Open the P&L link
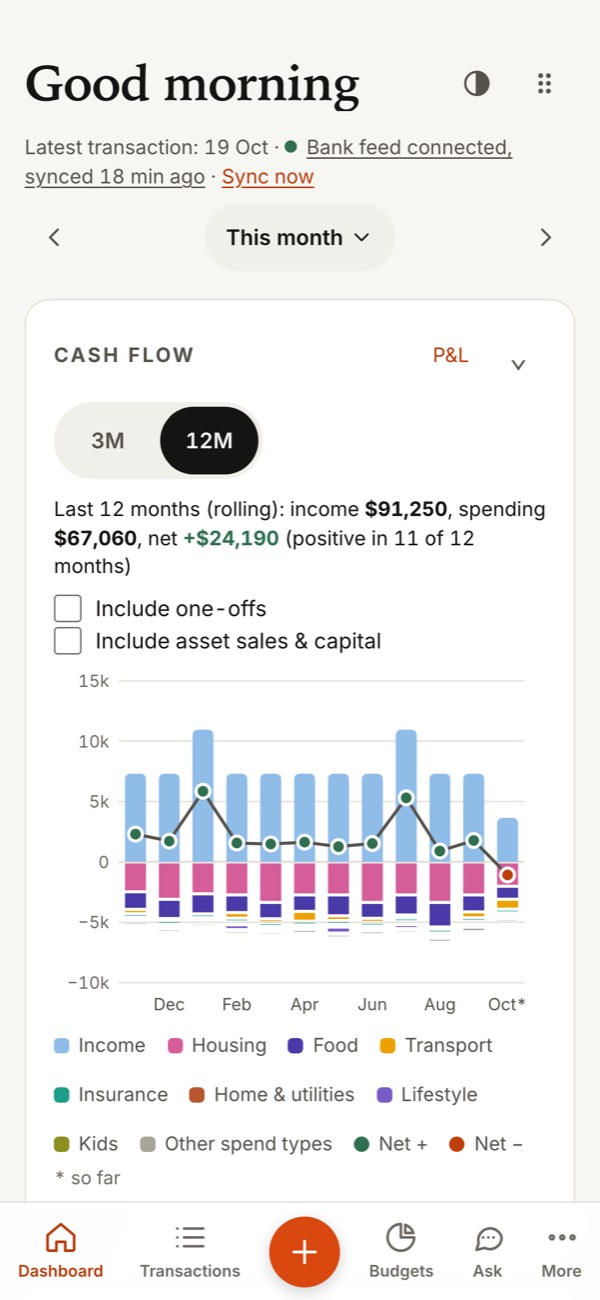This screenshot has height=1300, width=600. [x=450, y=355]
